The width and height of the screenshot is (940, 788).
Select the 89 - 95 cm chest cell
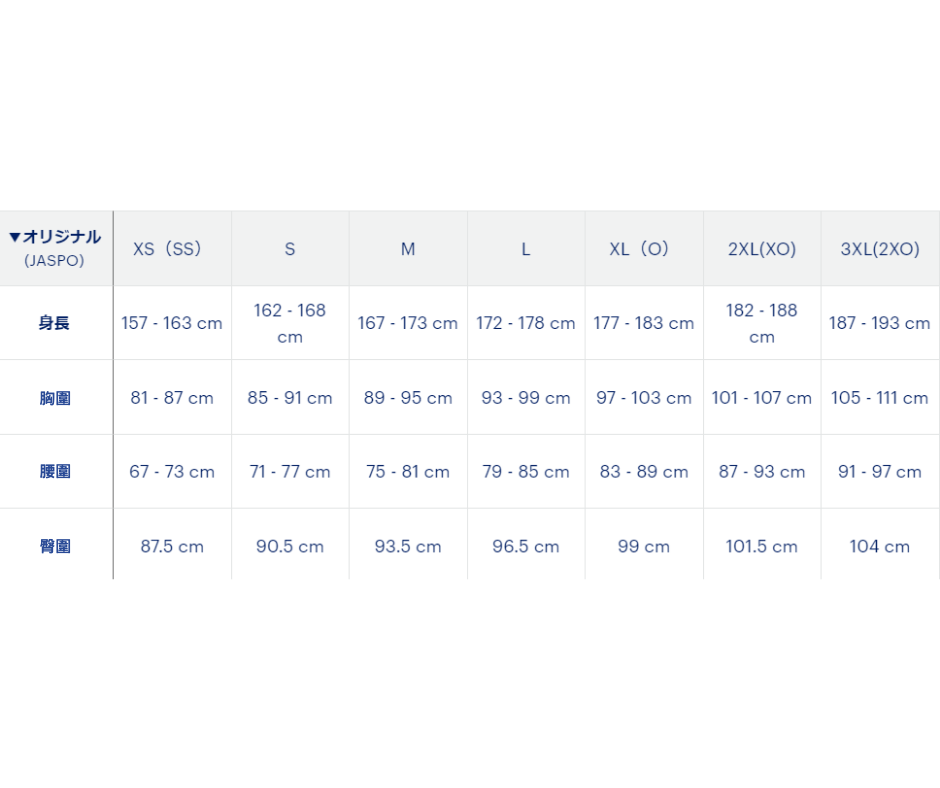[x=408, y=398]
